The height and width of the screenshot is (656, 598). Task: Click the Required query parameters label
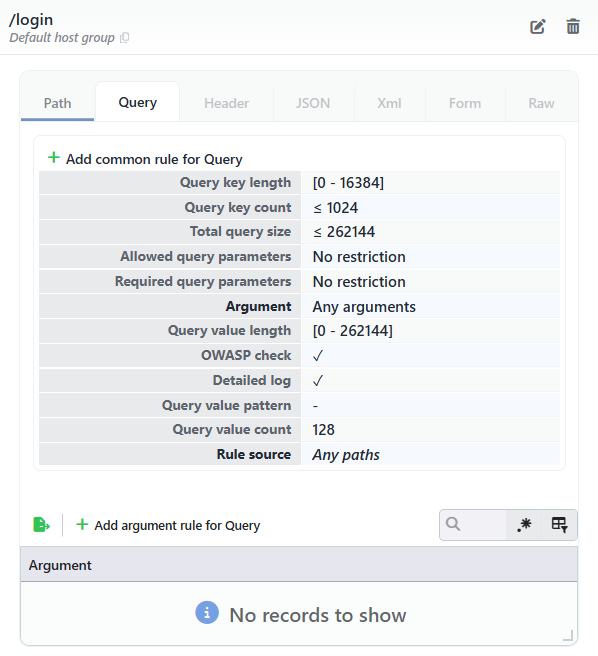pos(203,282)
